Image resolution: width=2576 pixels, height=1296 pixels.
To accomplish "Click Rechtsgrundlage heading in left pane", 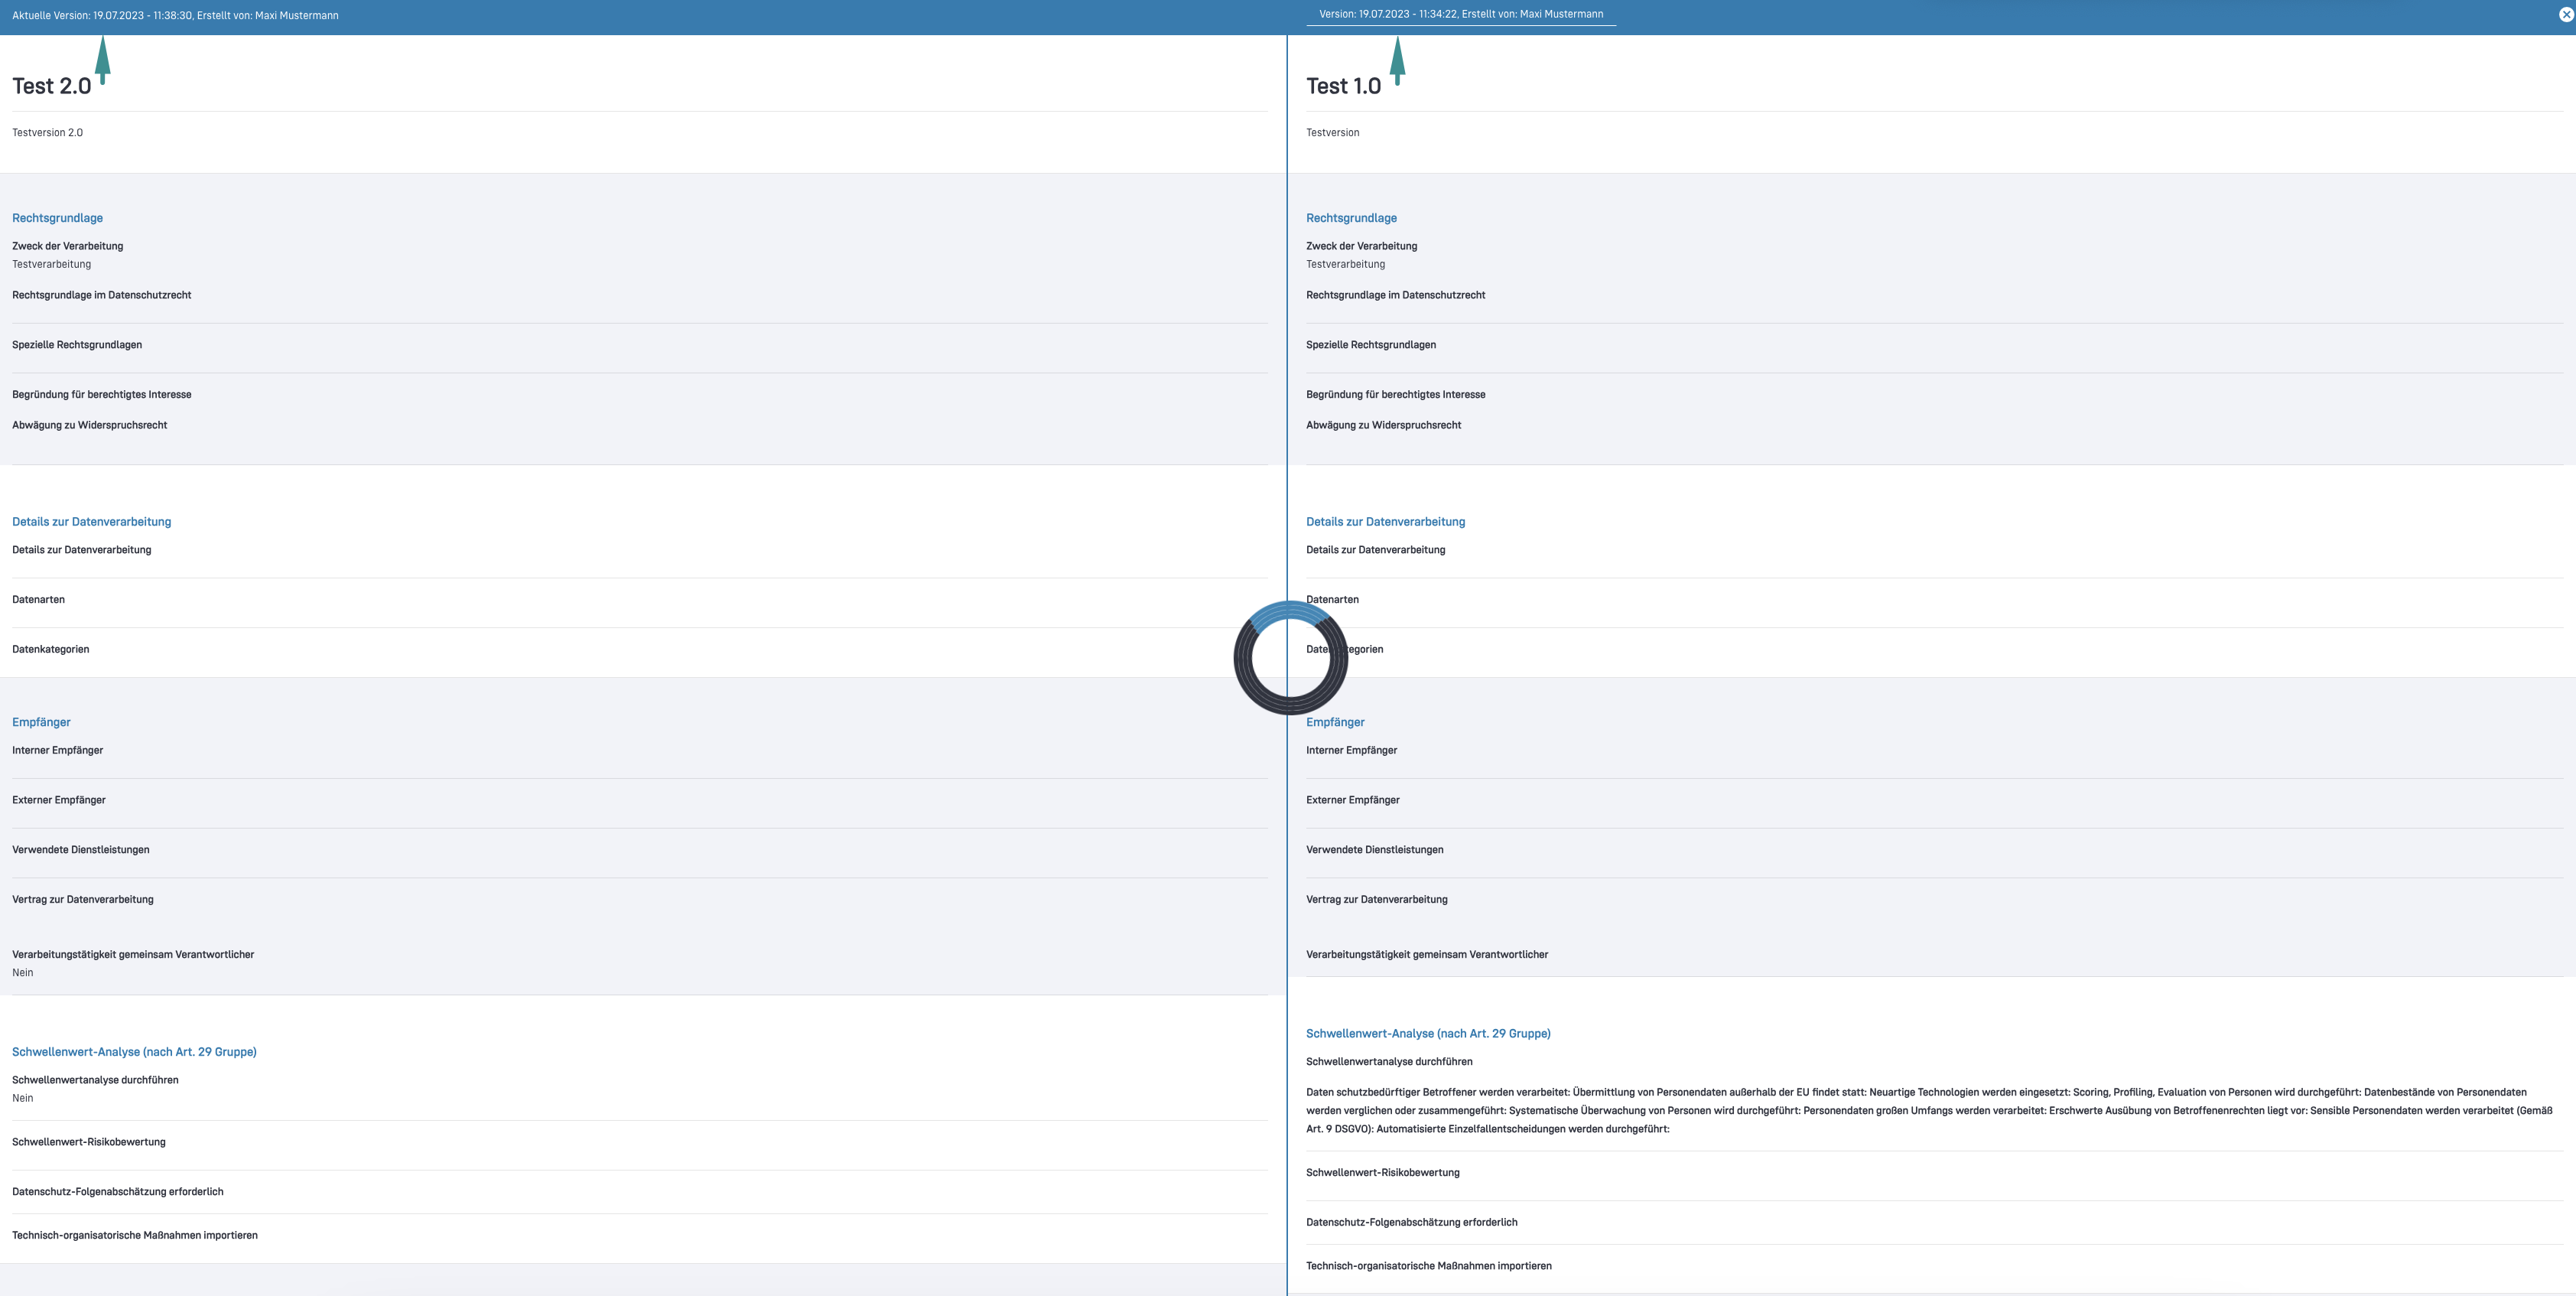I will click(57, 218).
